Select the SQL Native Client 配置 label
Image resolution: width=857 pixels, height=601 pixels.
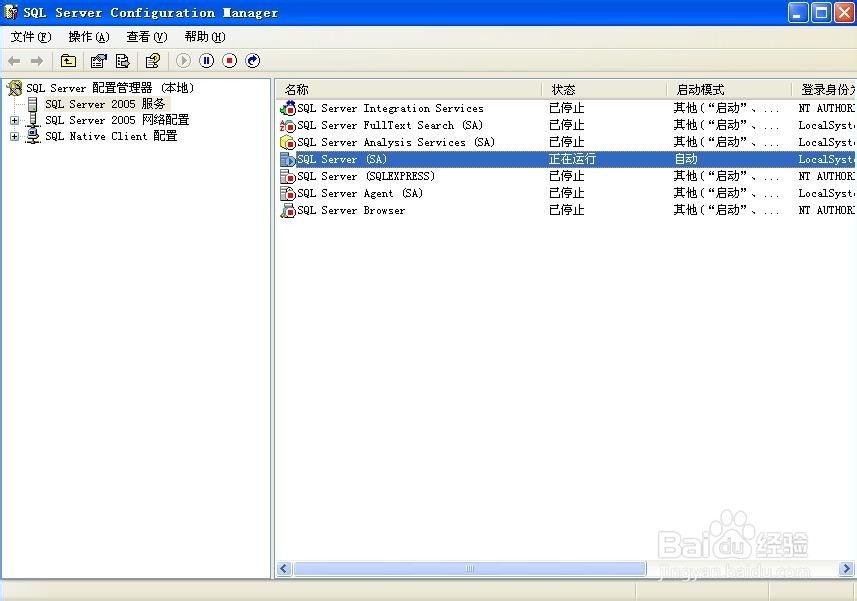[x=111, y=136]
